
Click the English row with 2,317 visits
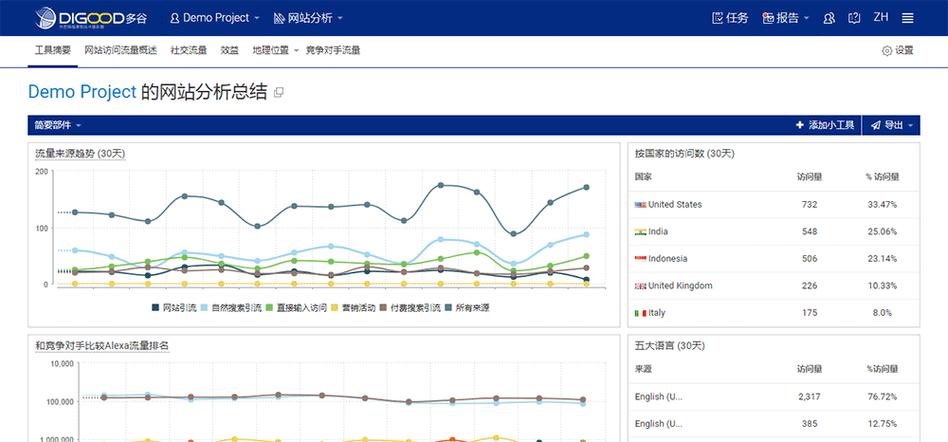pyautogui.click(x=774, y=397)
